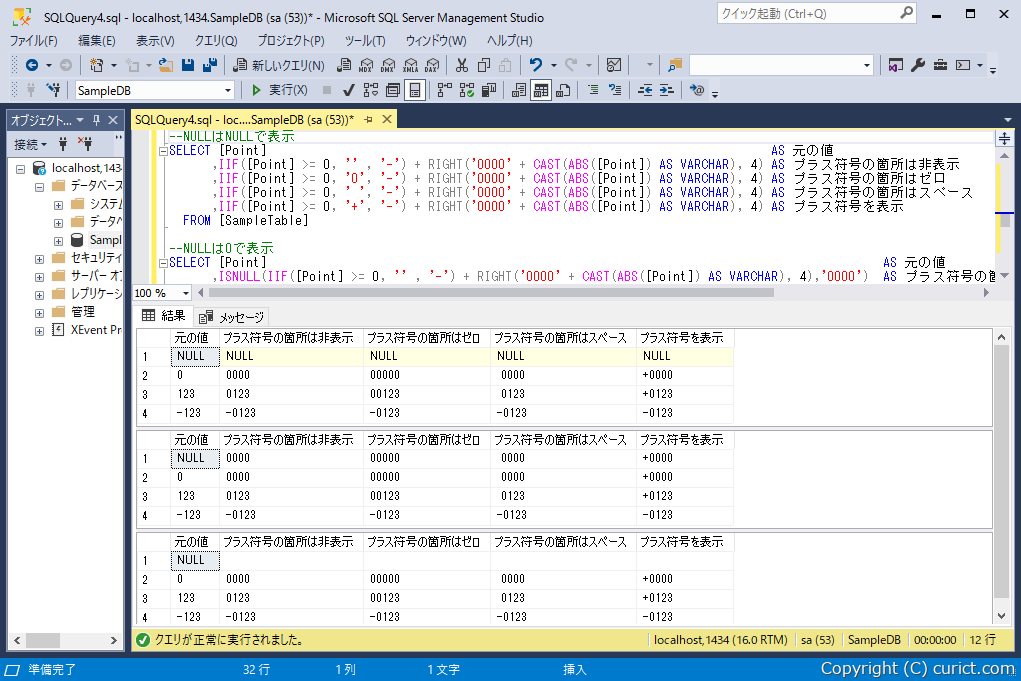Collapse the データベース tree node
The height and width of the screenshot is (681, 1021).
point(40,187)
